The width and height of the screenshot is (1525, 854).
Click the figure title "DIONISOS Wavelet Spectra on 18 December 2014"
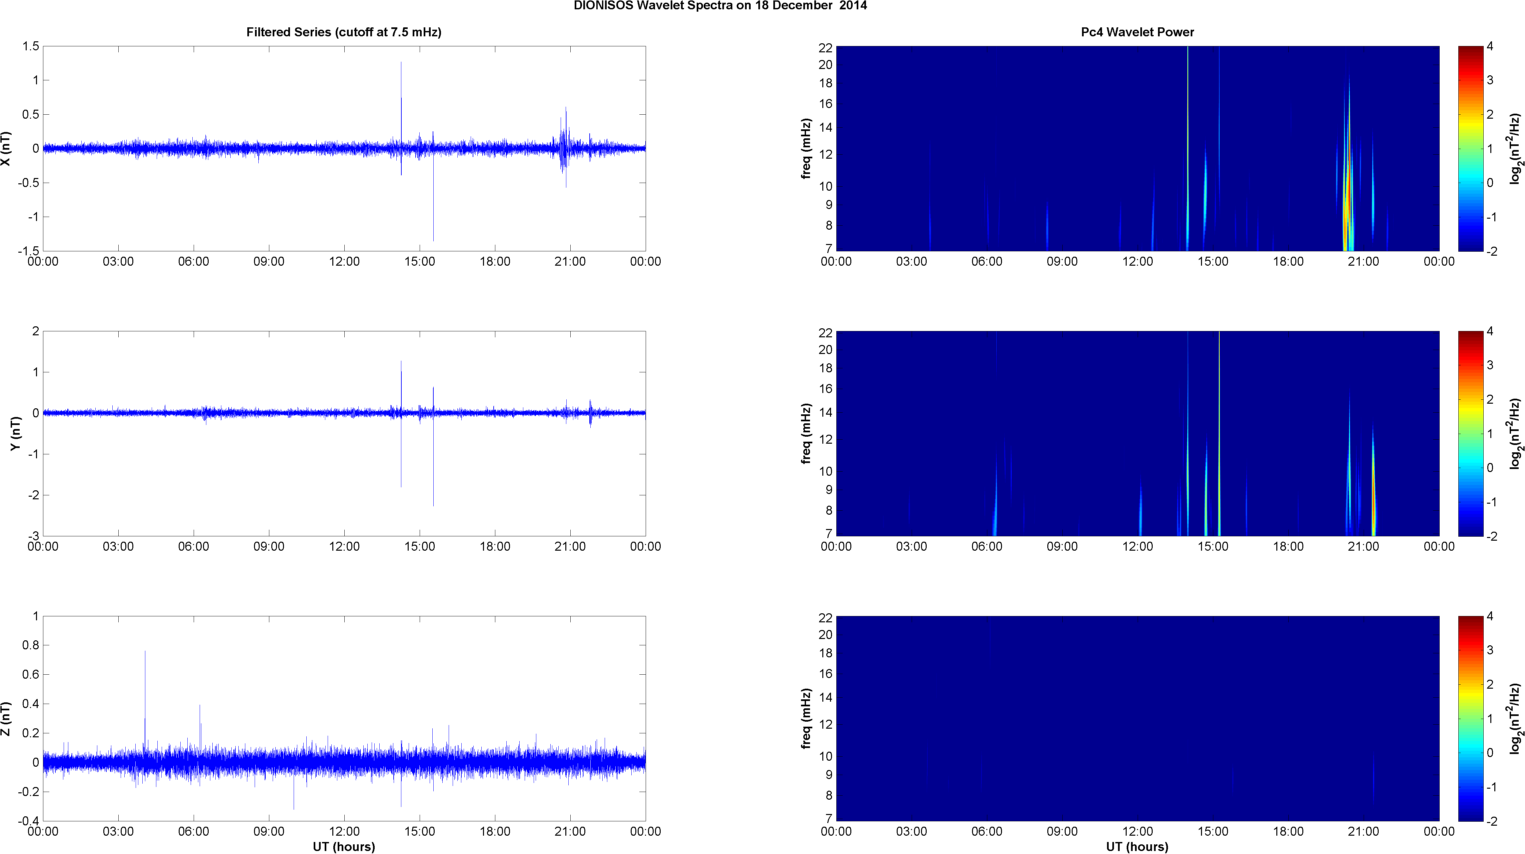pyautogui.click(x=720, y=6)
